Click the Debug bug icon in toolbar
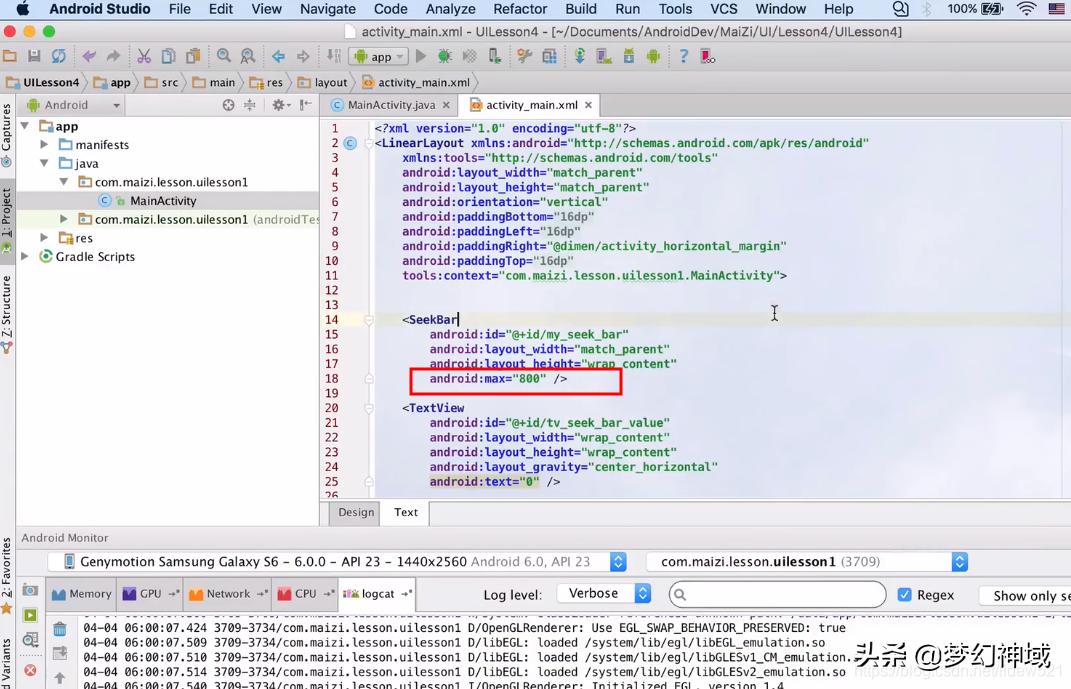Viewport: 1071px width, 689px height. 444,57
